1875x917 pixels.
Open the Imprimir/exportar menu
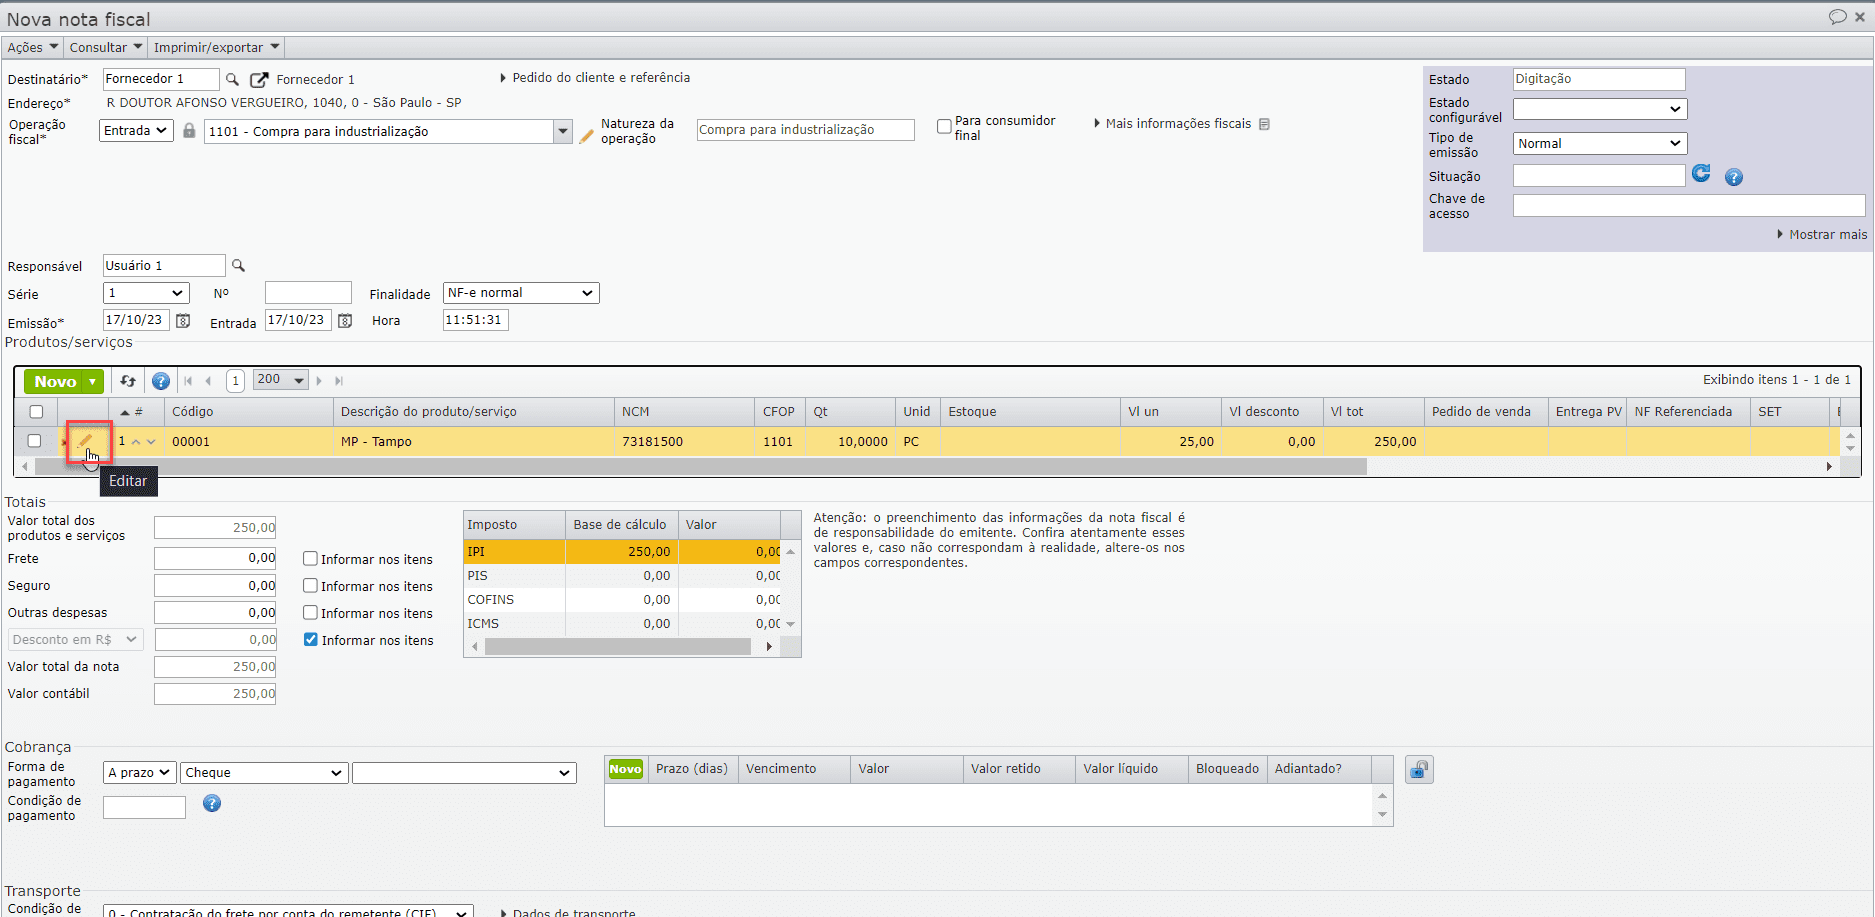tap(216, 47)
